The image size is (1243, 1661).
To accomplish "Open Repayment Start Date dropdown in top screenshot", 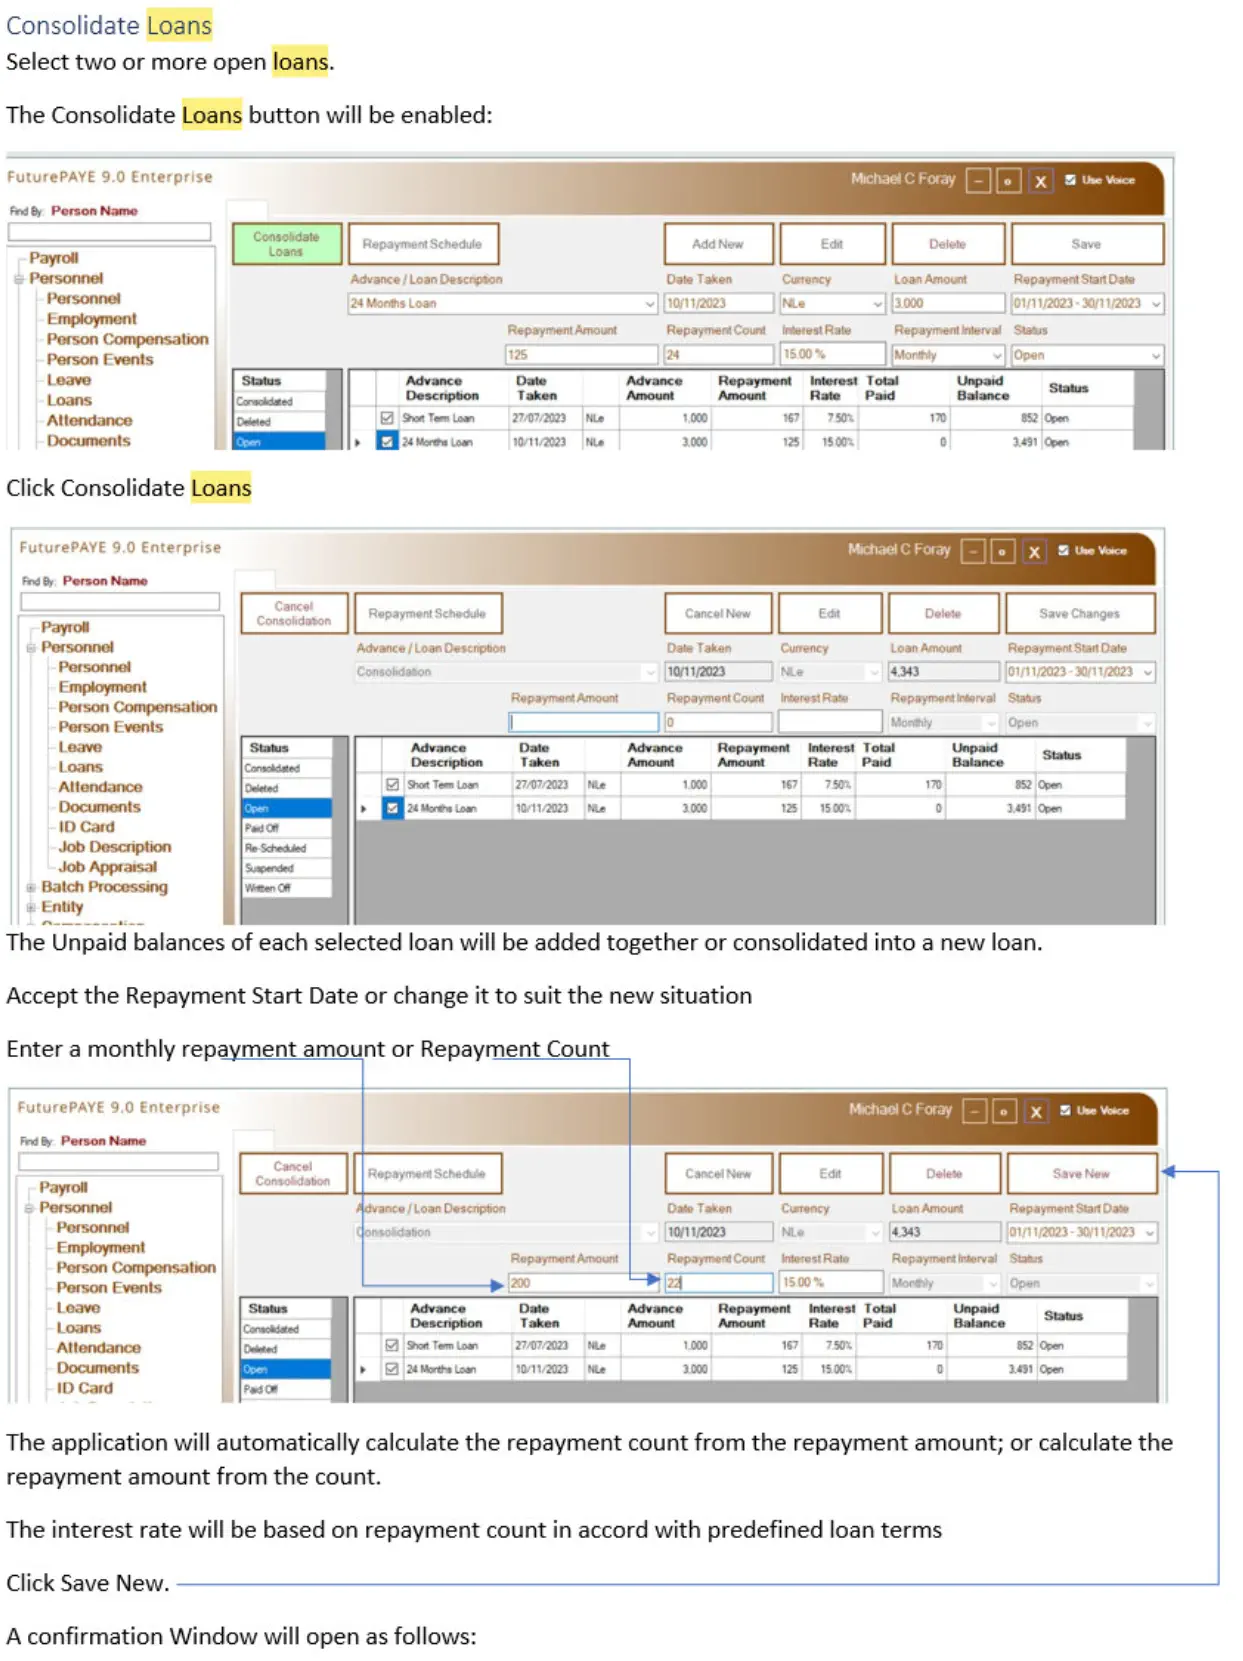I will point(1156,303).
